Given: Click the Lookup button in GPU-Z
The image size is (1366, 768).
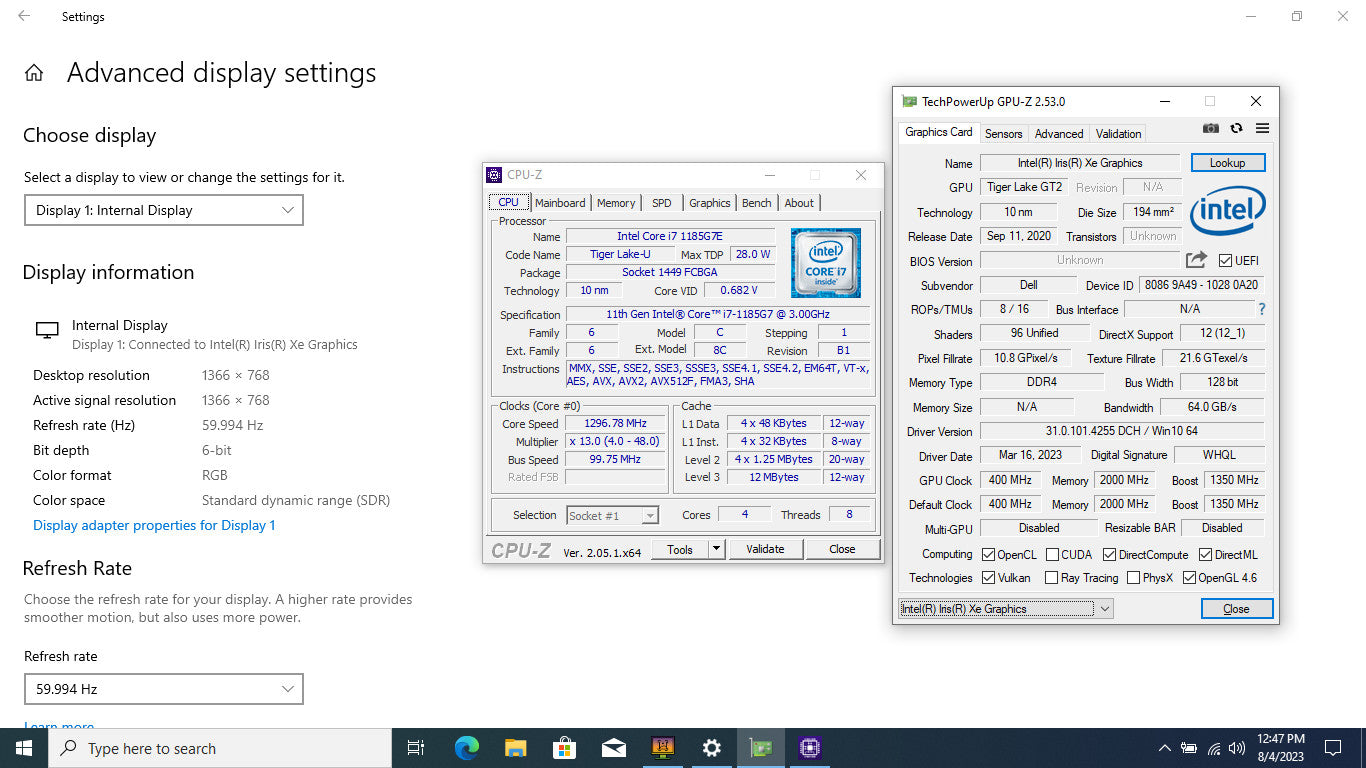Looking at the screenshot, I should click(1228, 162).
